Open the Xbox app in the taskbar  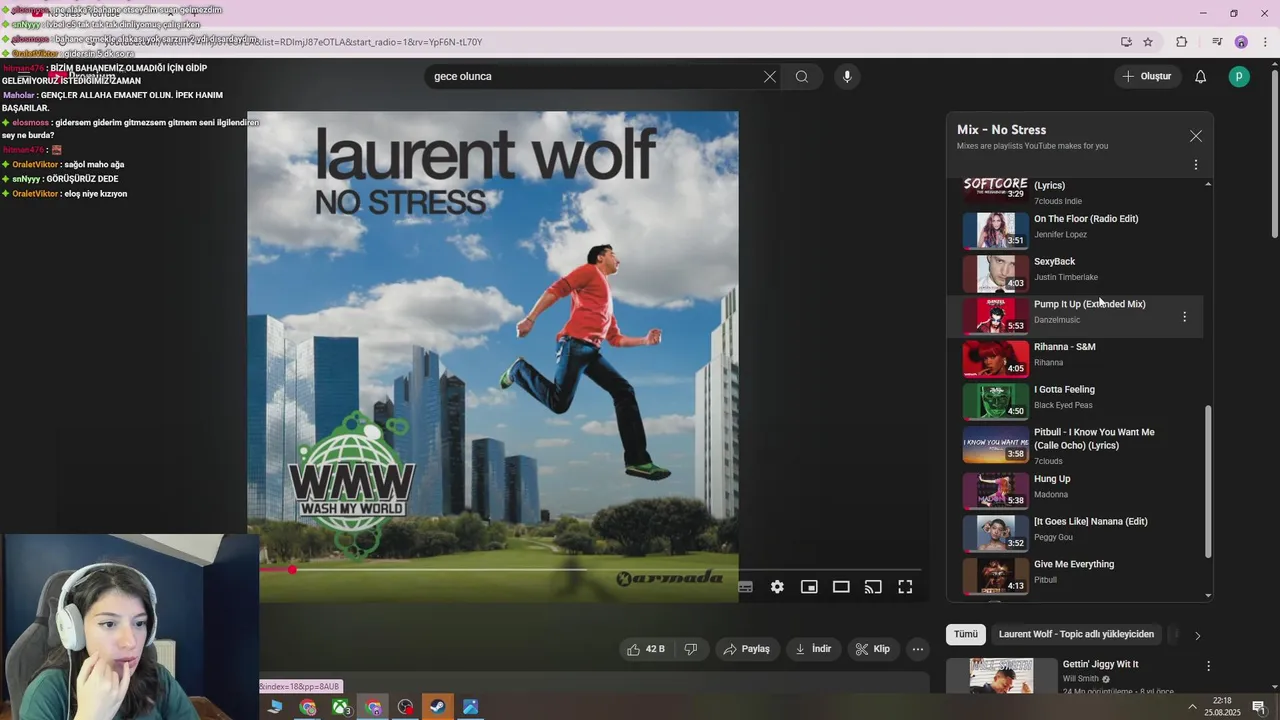click(341, 707)
